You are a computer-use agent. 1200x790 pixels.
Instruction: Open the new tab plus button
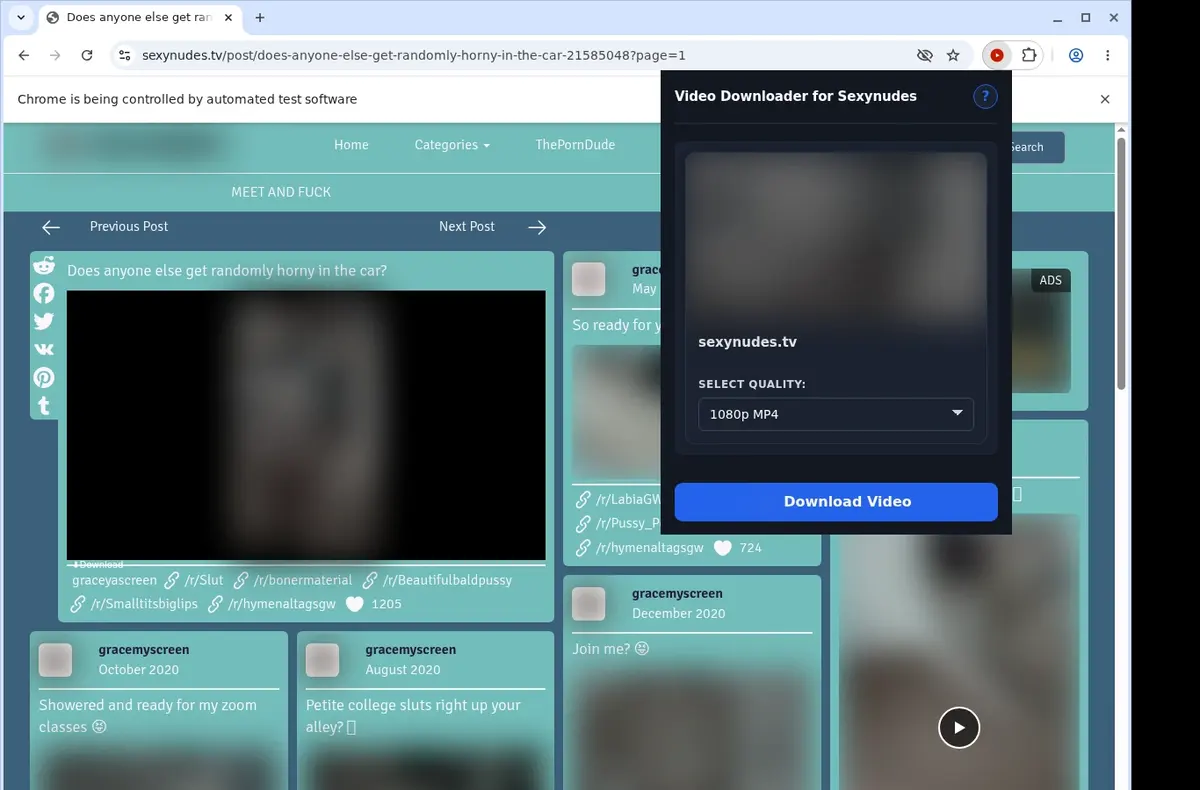pyautogui.click(x=260, y=18)
